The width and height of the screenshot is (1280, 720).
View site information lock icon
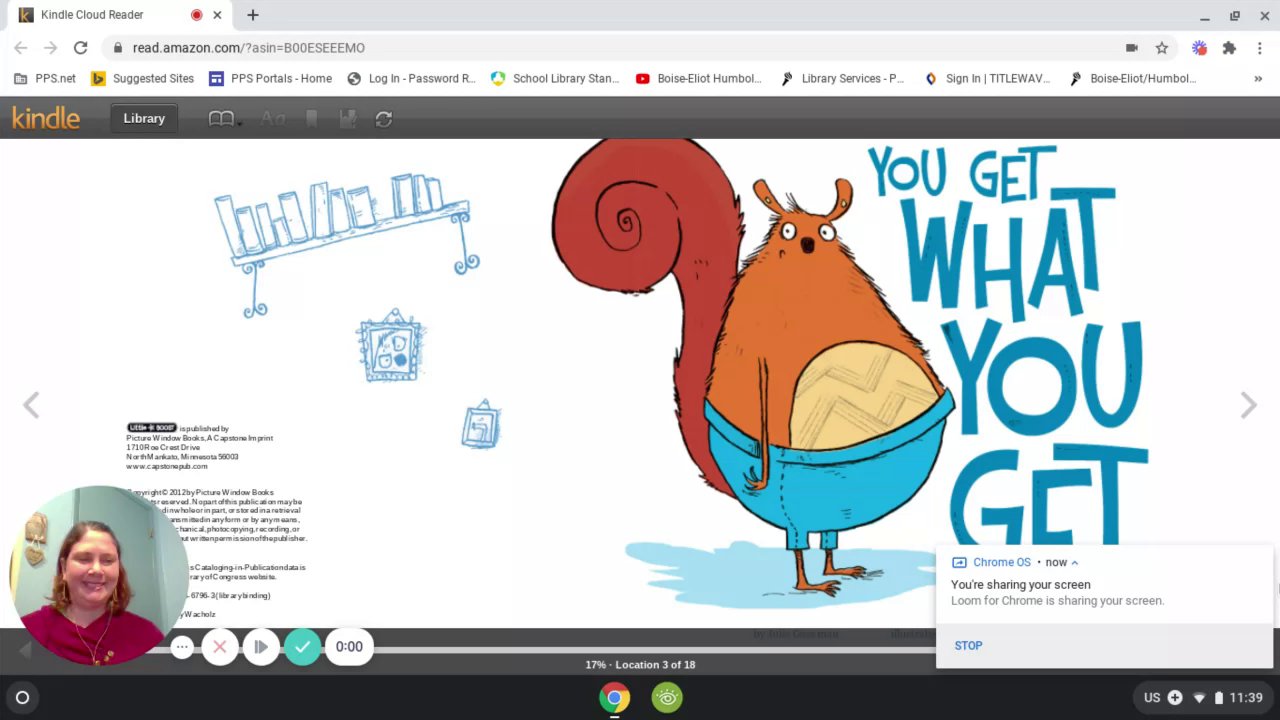click(x=117, y=47)
